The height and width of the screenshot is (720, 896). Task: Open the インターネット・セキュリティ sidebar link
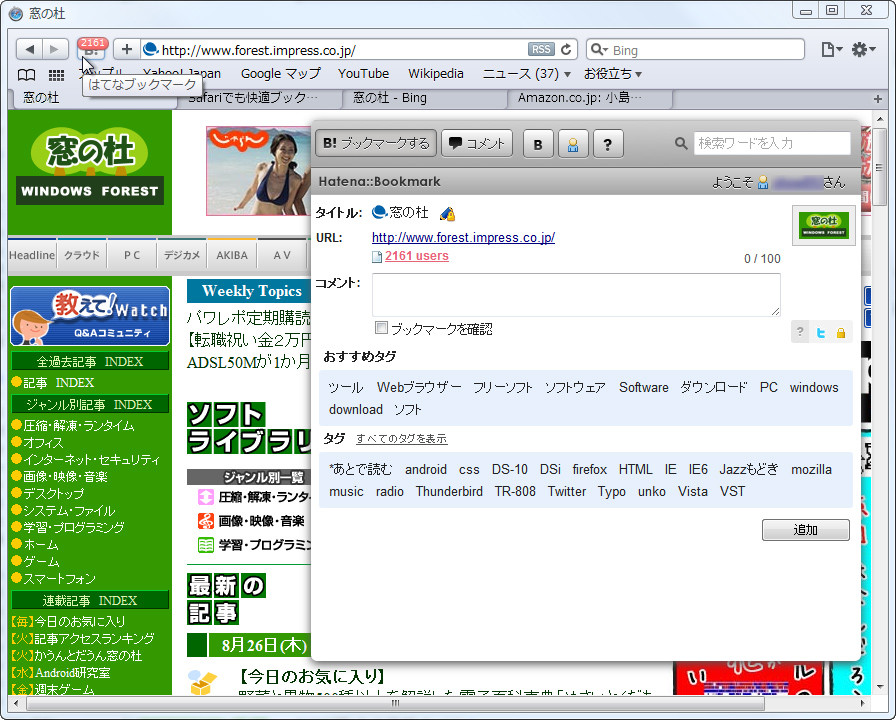pos(91,459)
